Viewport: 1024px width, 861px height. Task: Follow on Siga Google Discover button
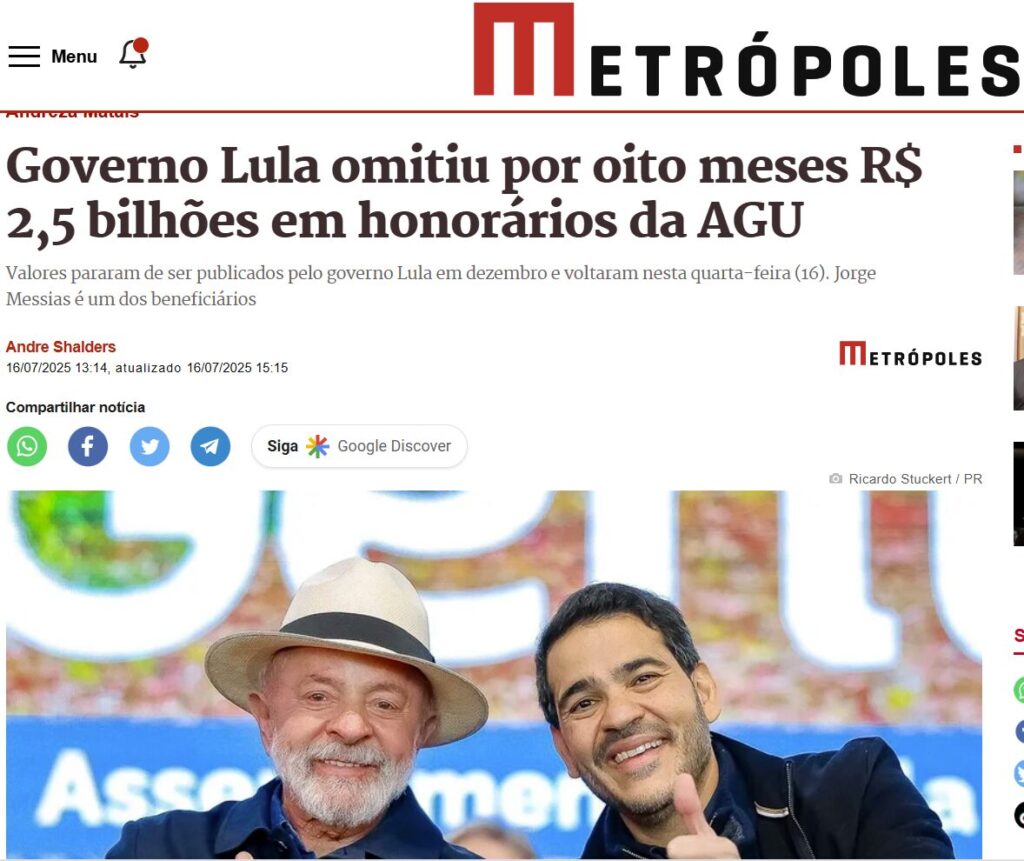(359, 446)
